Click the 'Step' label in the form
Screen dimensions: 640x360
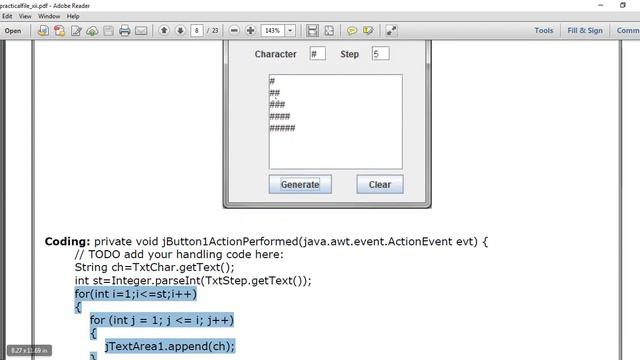(349, 54)
